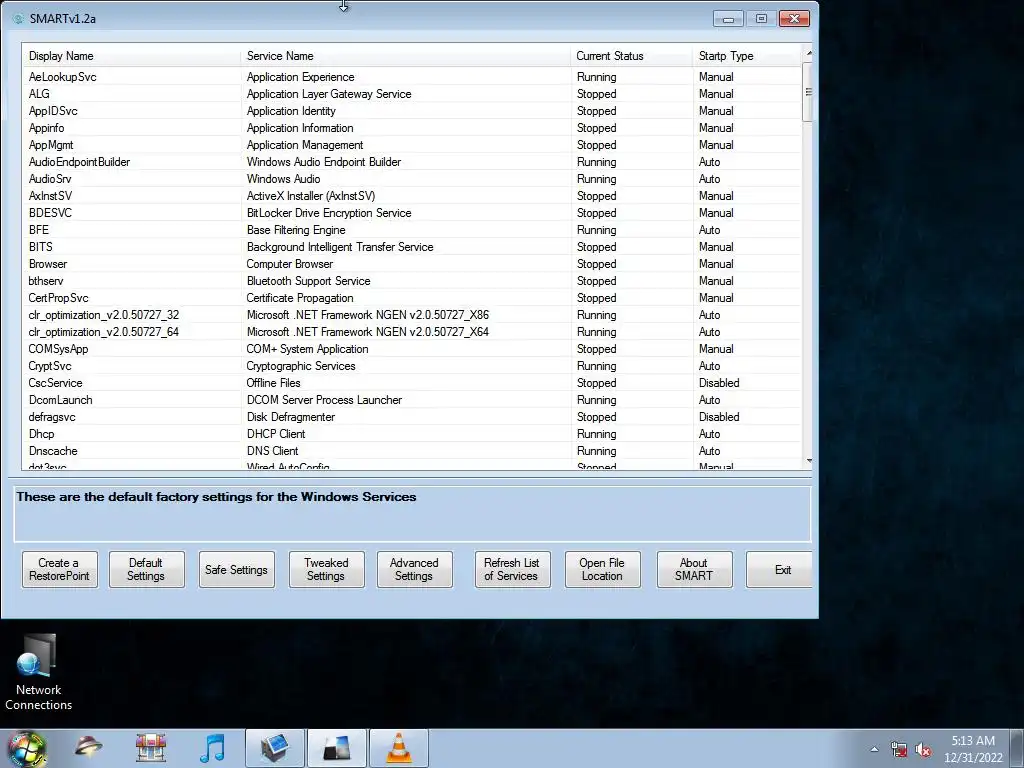Click Computer Browser service name
The width and height of the screenshot is (1024, 768).
coord(289,264)
